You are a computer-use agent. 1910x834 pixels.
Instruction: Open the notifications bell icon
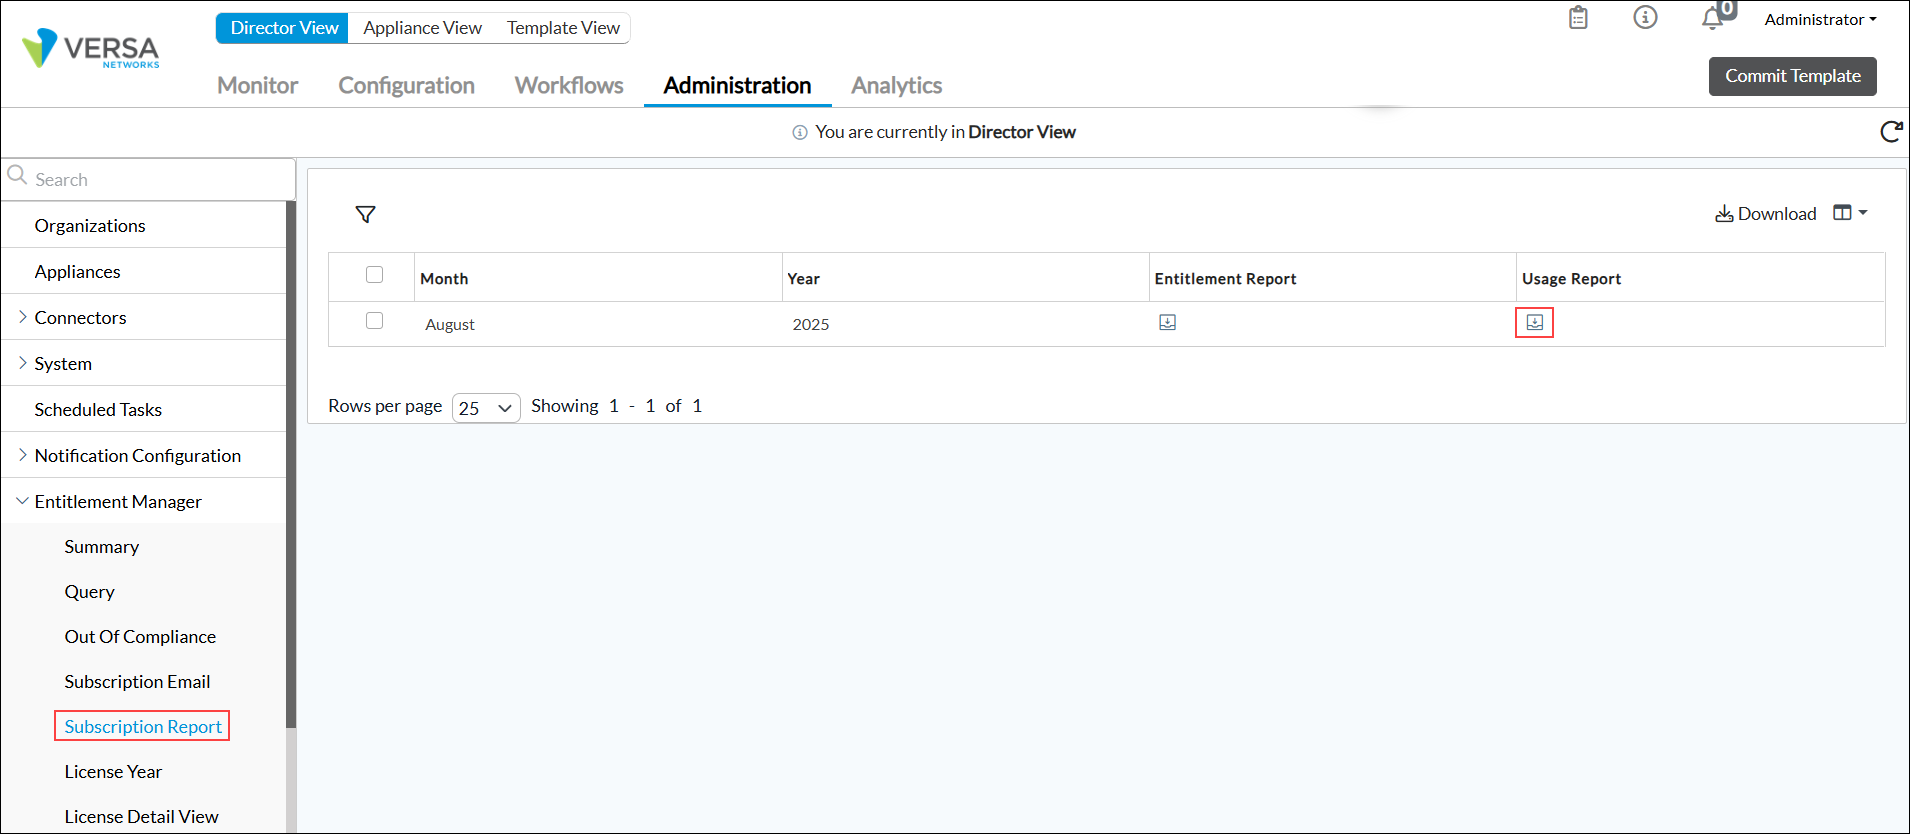pos(1713,18)
